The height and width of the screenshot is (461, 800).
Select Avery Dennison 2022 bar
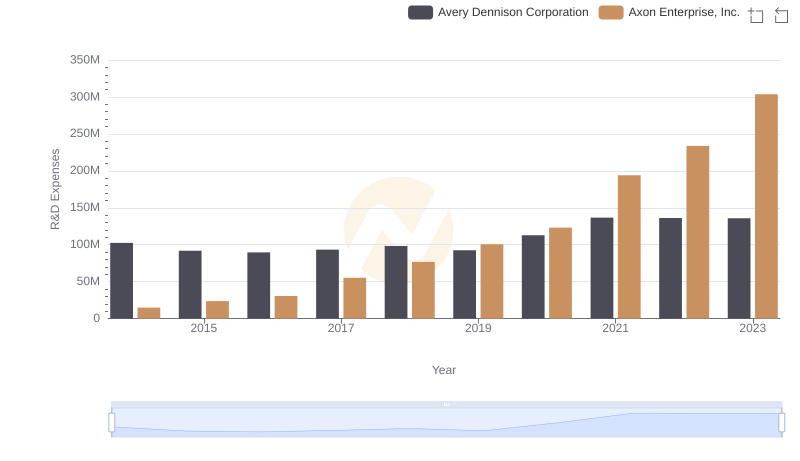(670, 268)
